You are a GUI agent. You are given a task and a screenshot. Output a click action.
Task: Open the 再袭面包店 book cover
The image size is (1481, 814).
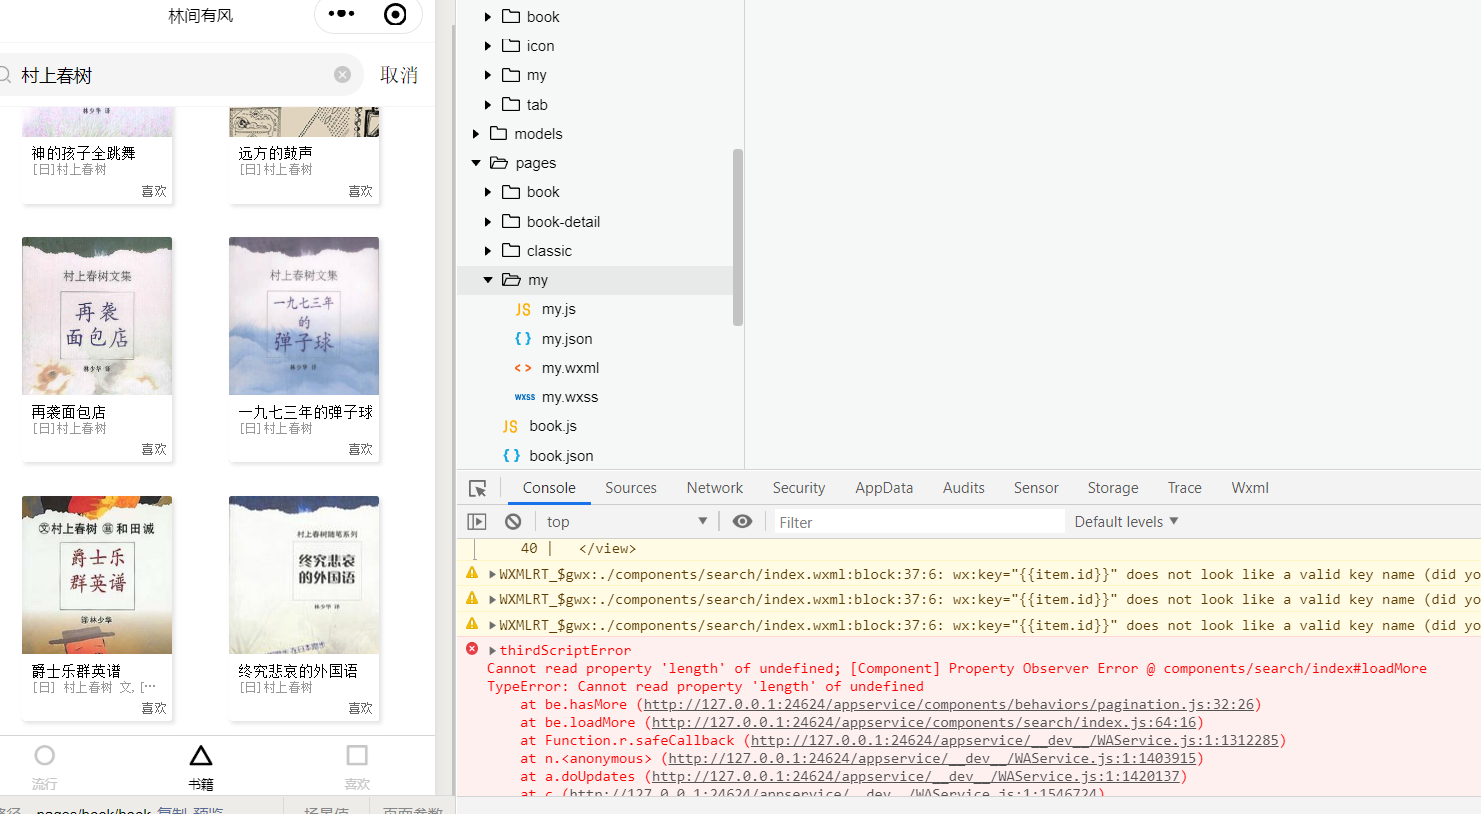coord(97,316)
